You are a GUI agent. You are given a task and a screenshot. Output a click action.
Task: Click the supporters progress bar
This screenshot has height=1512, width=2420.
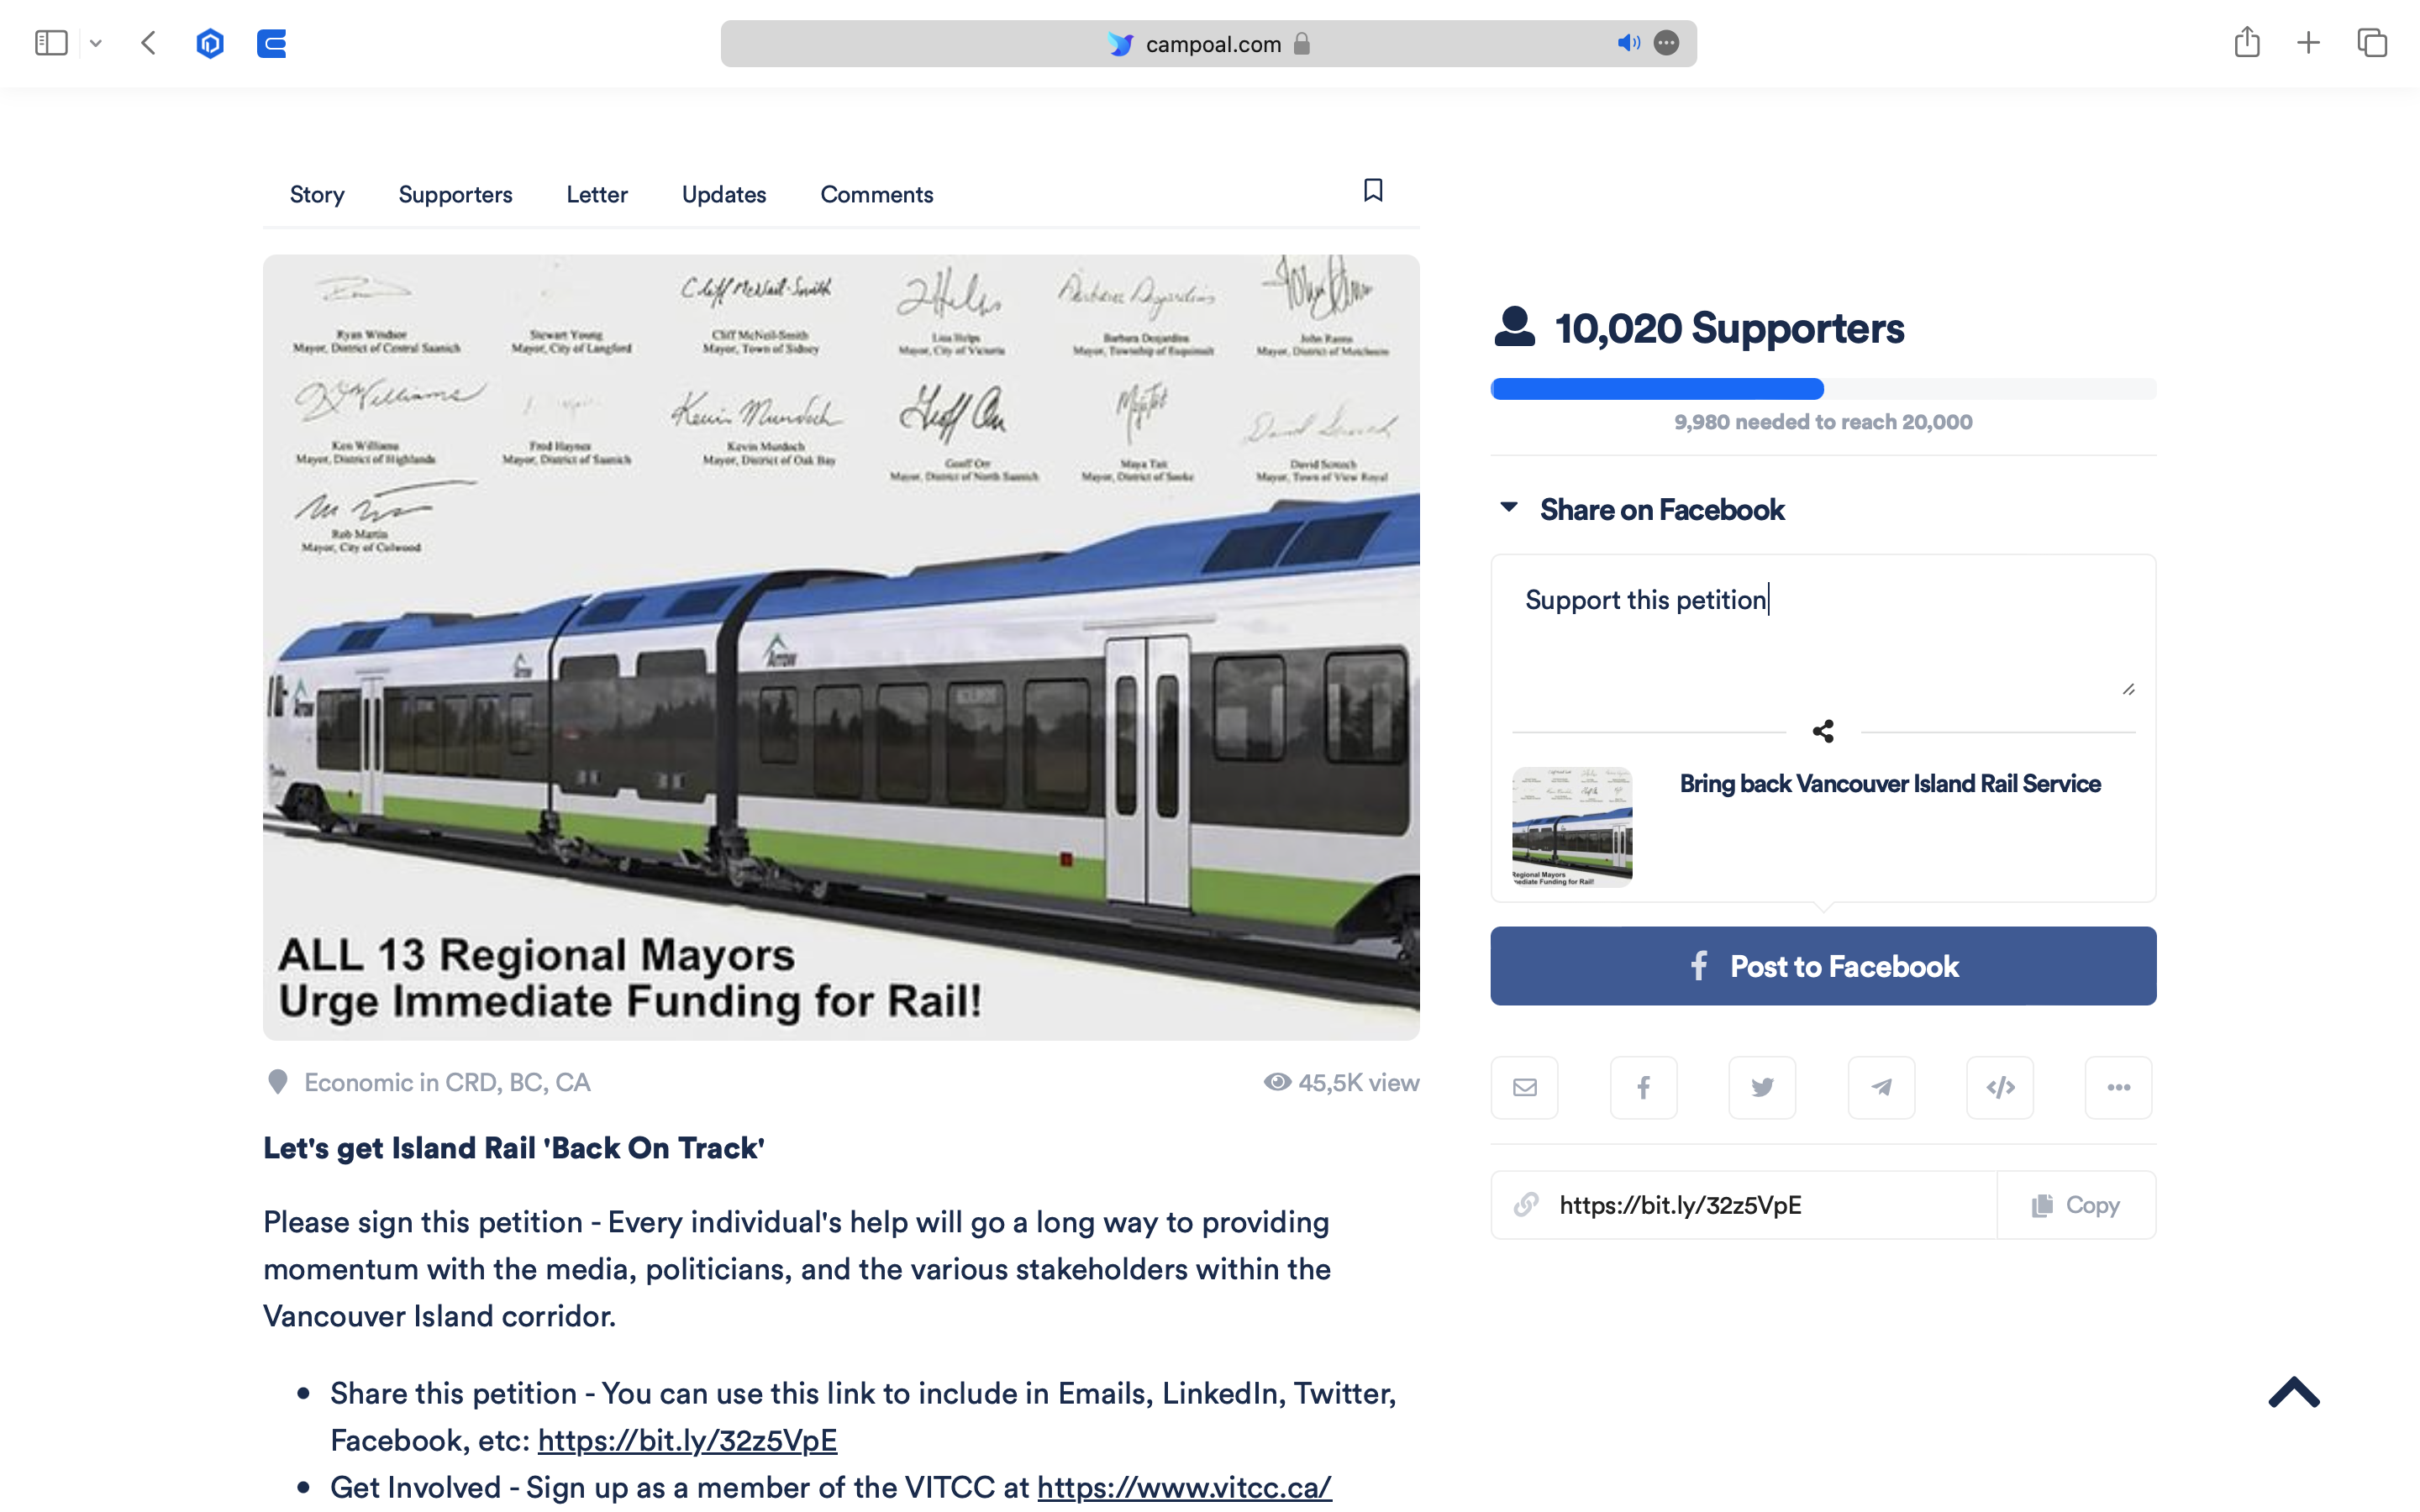pos(1822,389)
